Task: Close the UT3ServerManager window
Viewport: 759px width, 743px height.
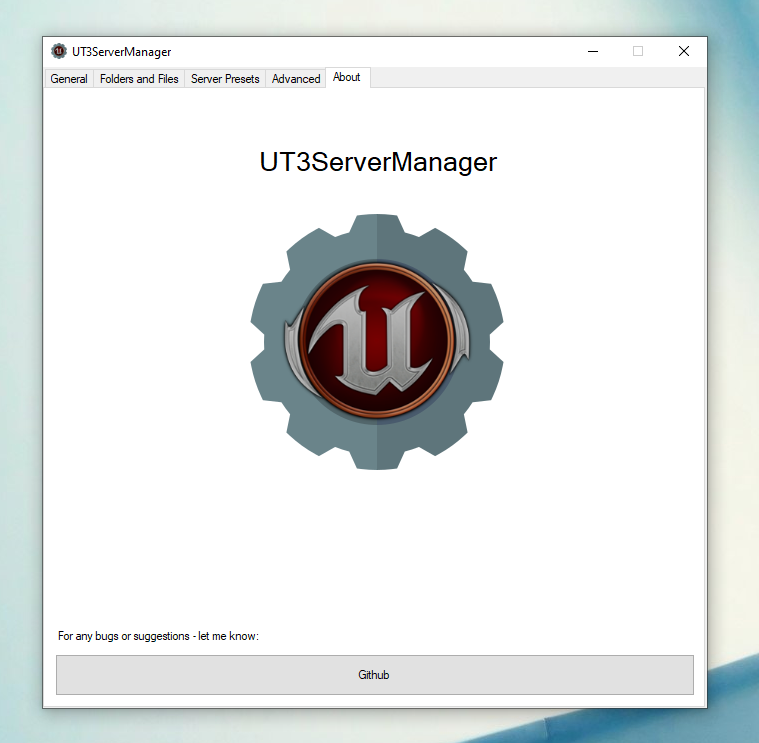Action: pos(683,51)
